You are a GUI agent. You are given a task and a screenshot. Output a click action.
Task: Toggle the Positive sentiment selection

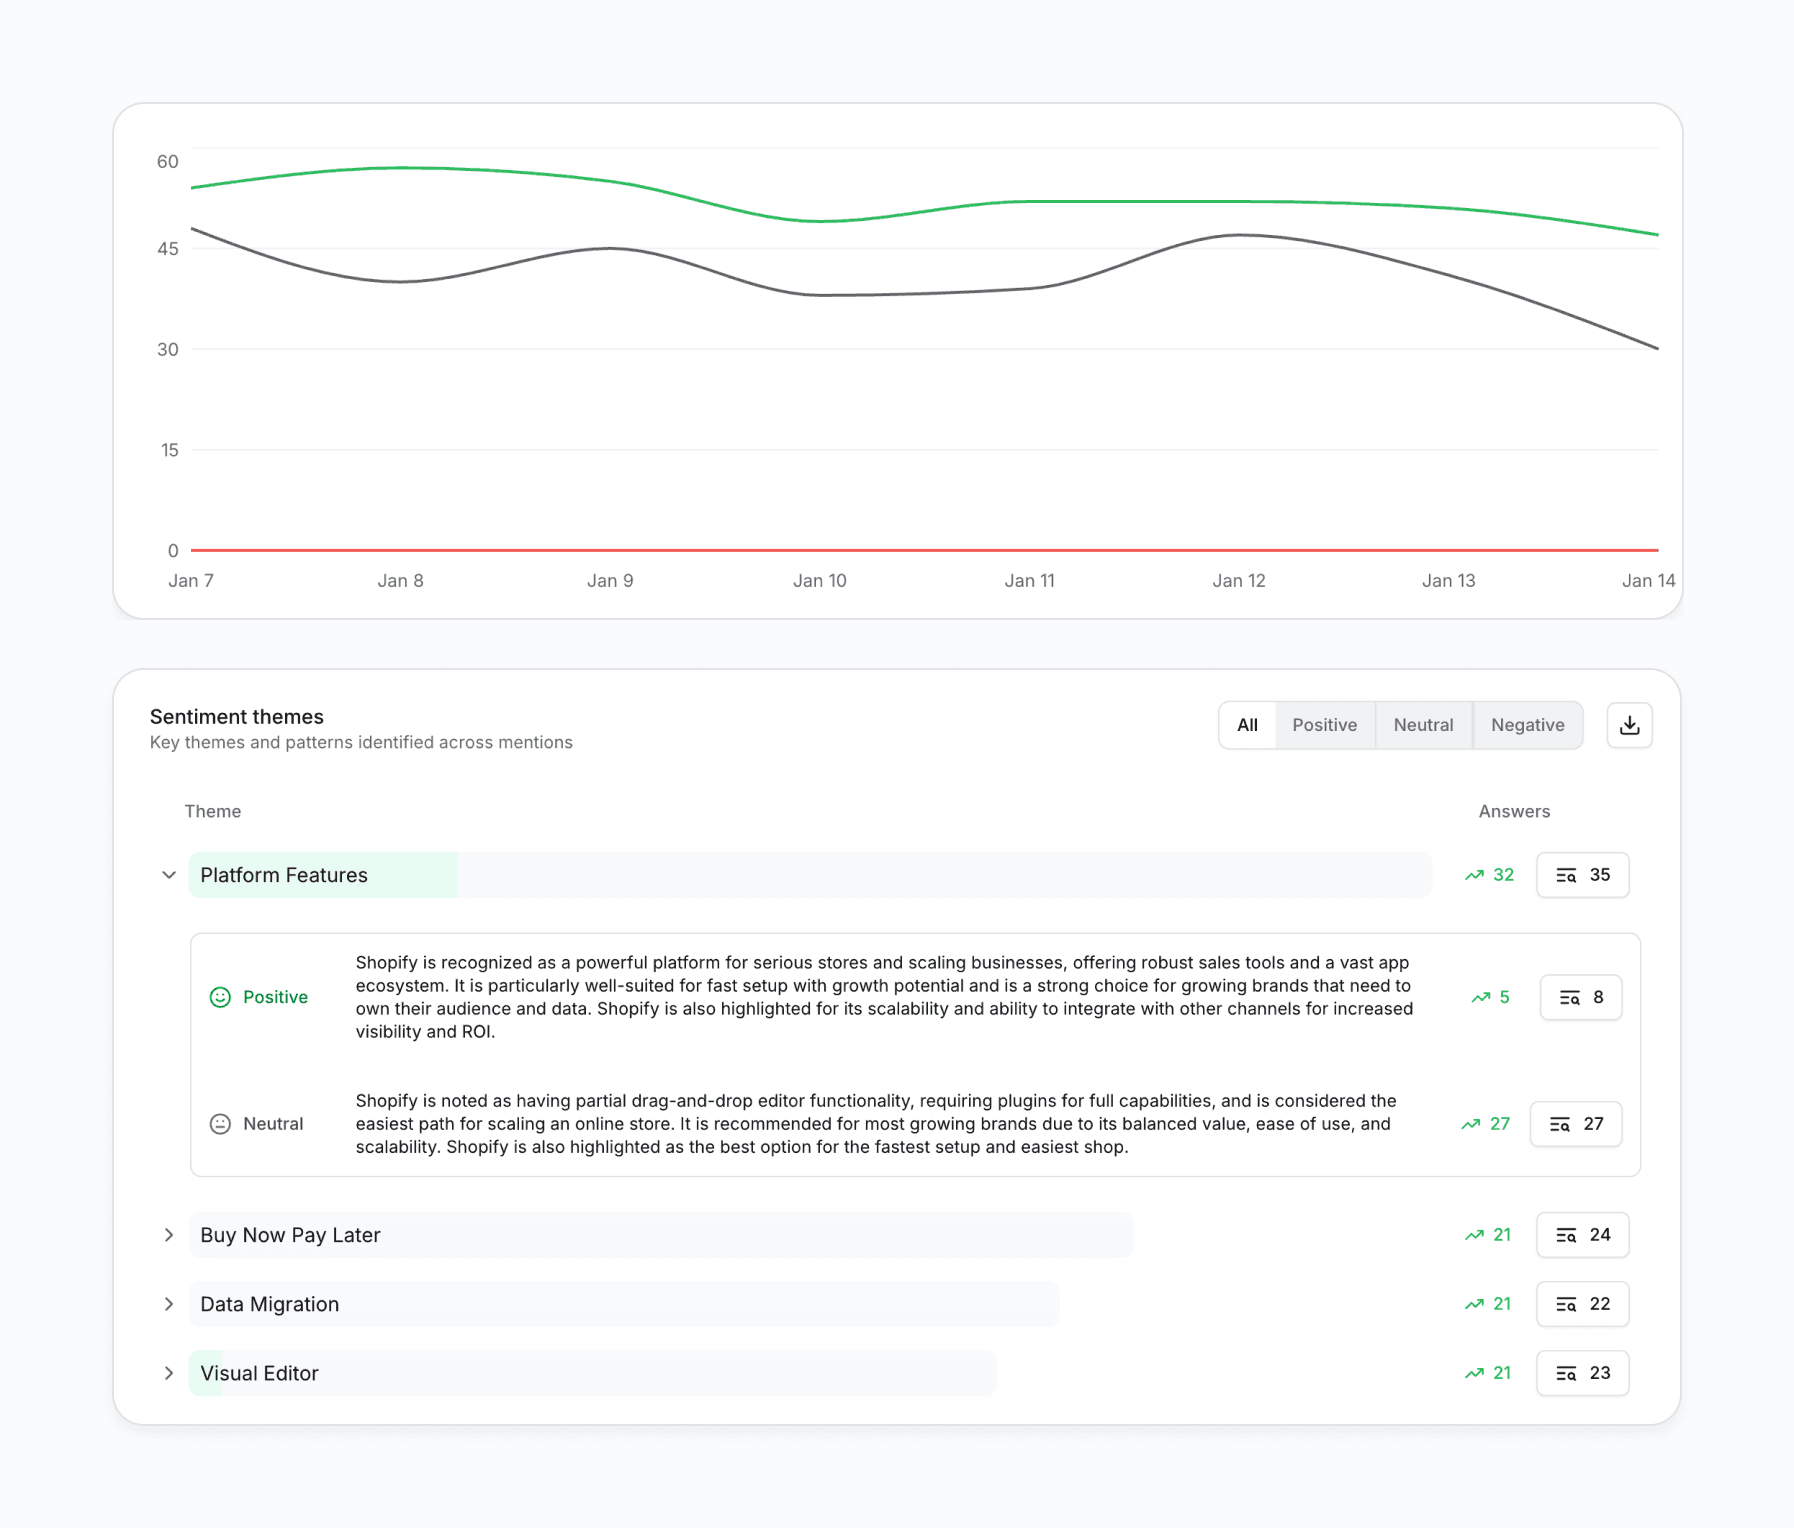tap(1325, 725)
